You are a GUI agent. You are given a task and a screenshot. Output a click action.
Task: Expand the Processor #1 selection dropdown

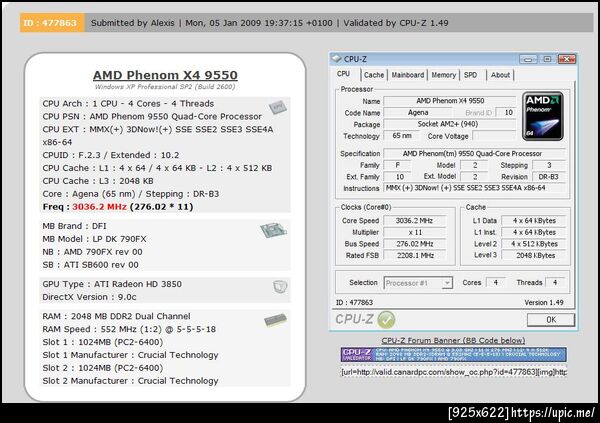(x=447, y=283)
